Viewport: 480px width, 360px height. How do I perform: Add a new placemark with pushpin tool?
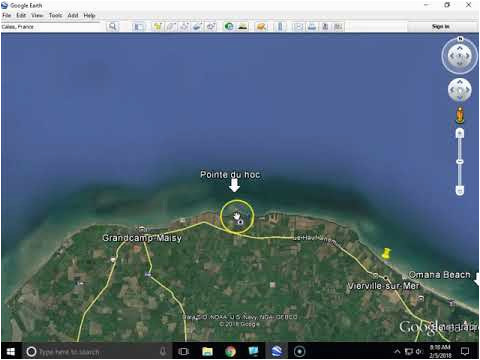(x=157, y=27)
